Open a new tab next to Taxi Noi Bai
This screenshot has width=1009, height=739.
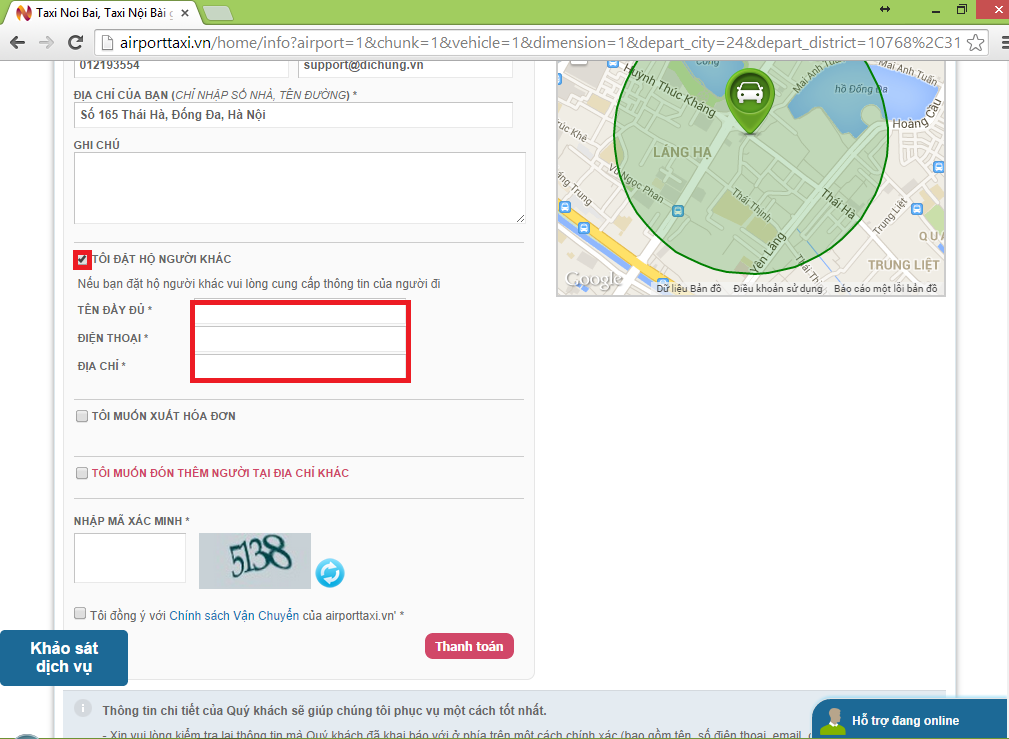point(217,13)
